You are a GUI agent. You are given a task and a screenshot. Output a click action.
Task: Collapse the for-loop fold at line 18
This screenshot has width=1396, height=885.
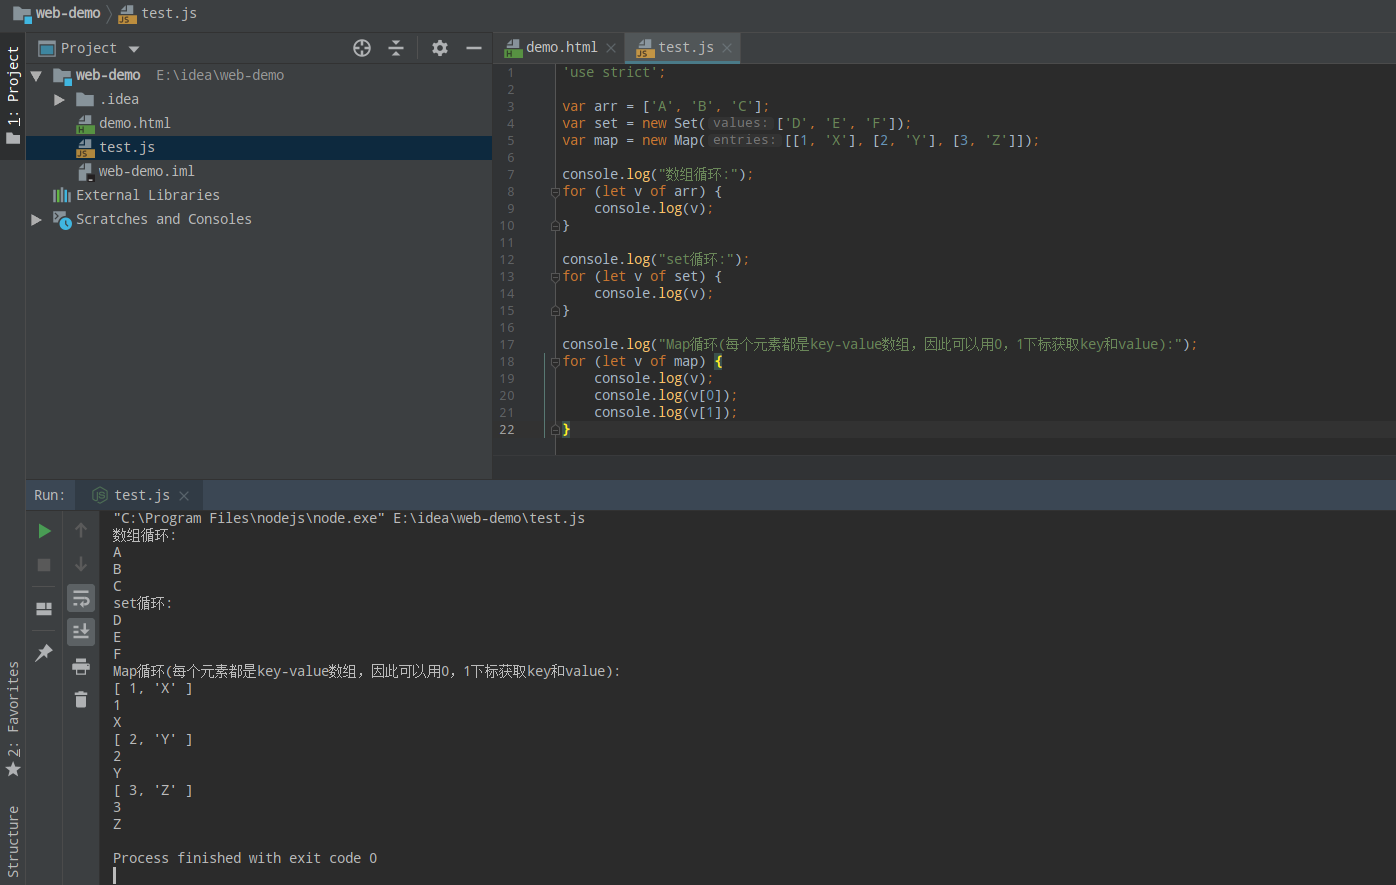pos(555,362)
